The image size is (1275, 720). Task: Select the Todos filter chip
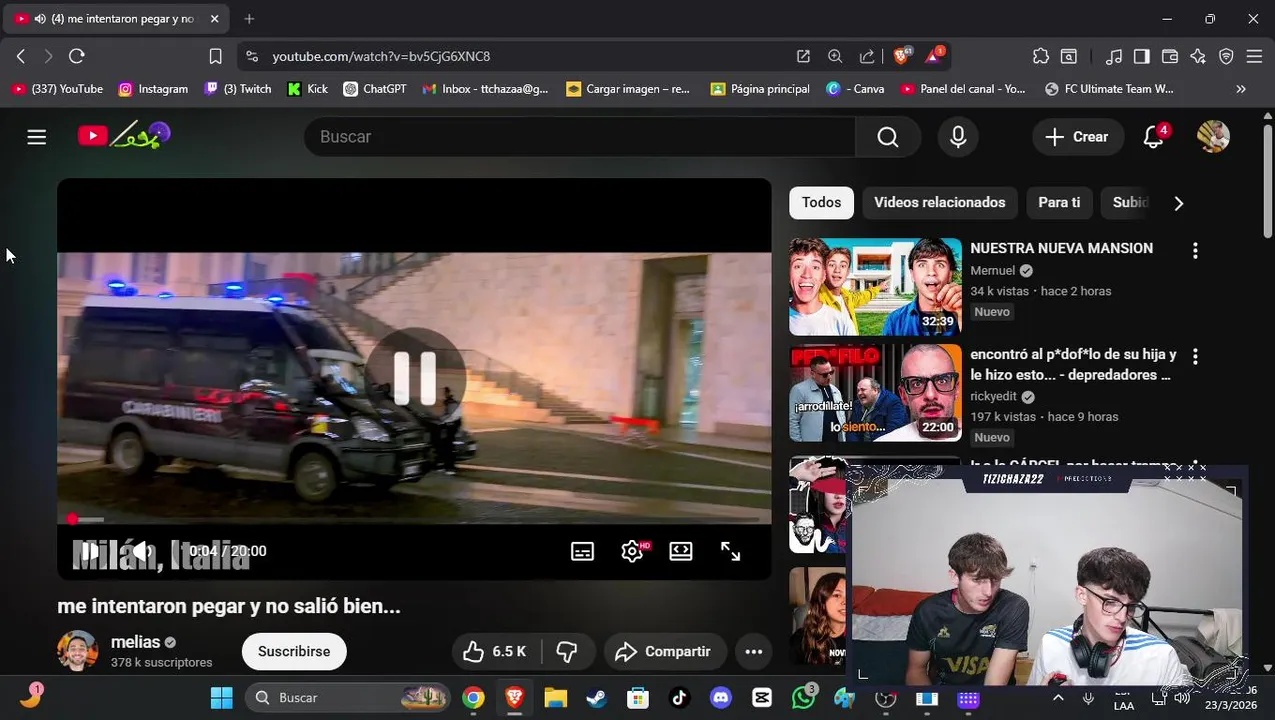(821, 203)
